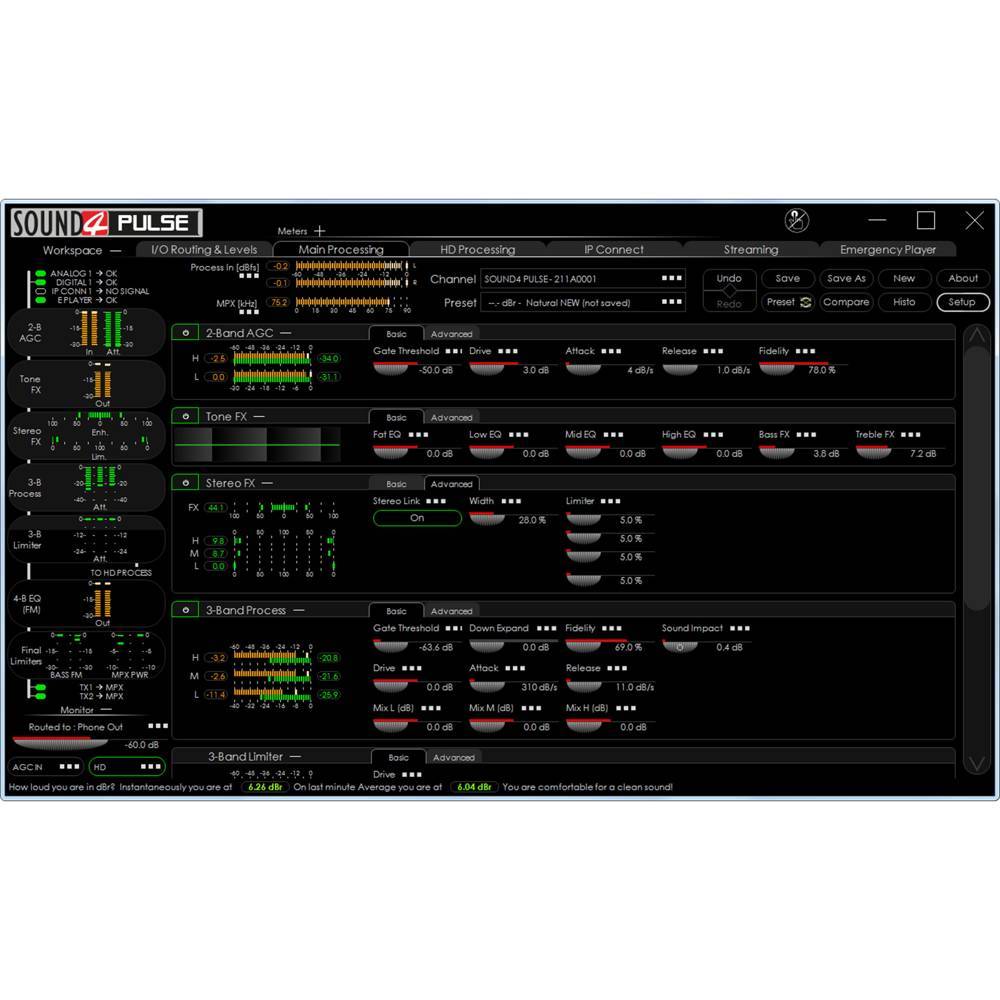The height and width of the screenshot is (1000, 1000).
Task: Click the New preset button
Action: 904,279
